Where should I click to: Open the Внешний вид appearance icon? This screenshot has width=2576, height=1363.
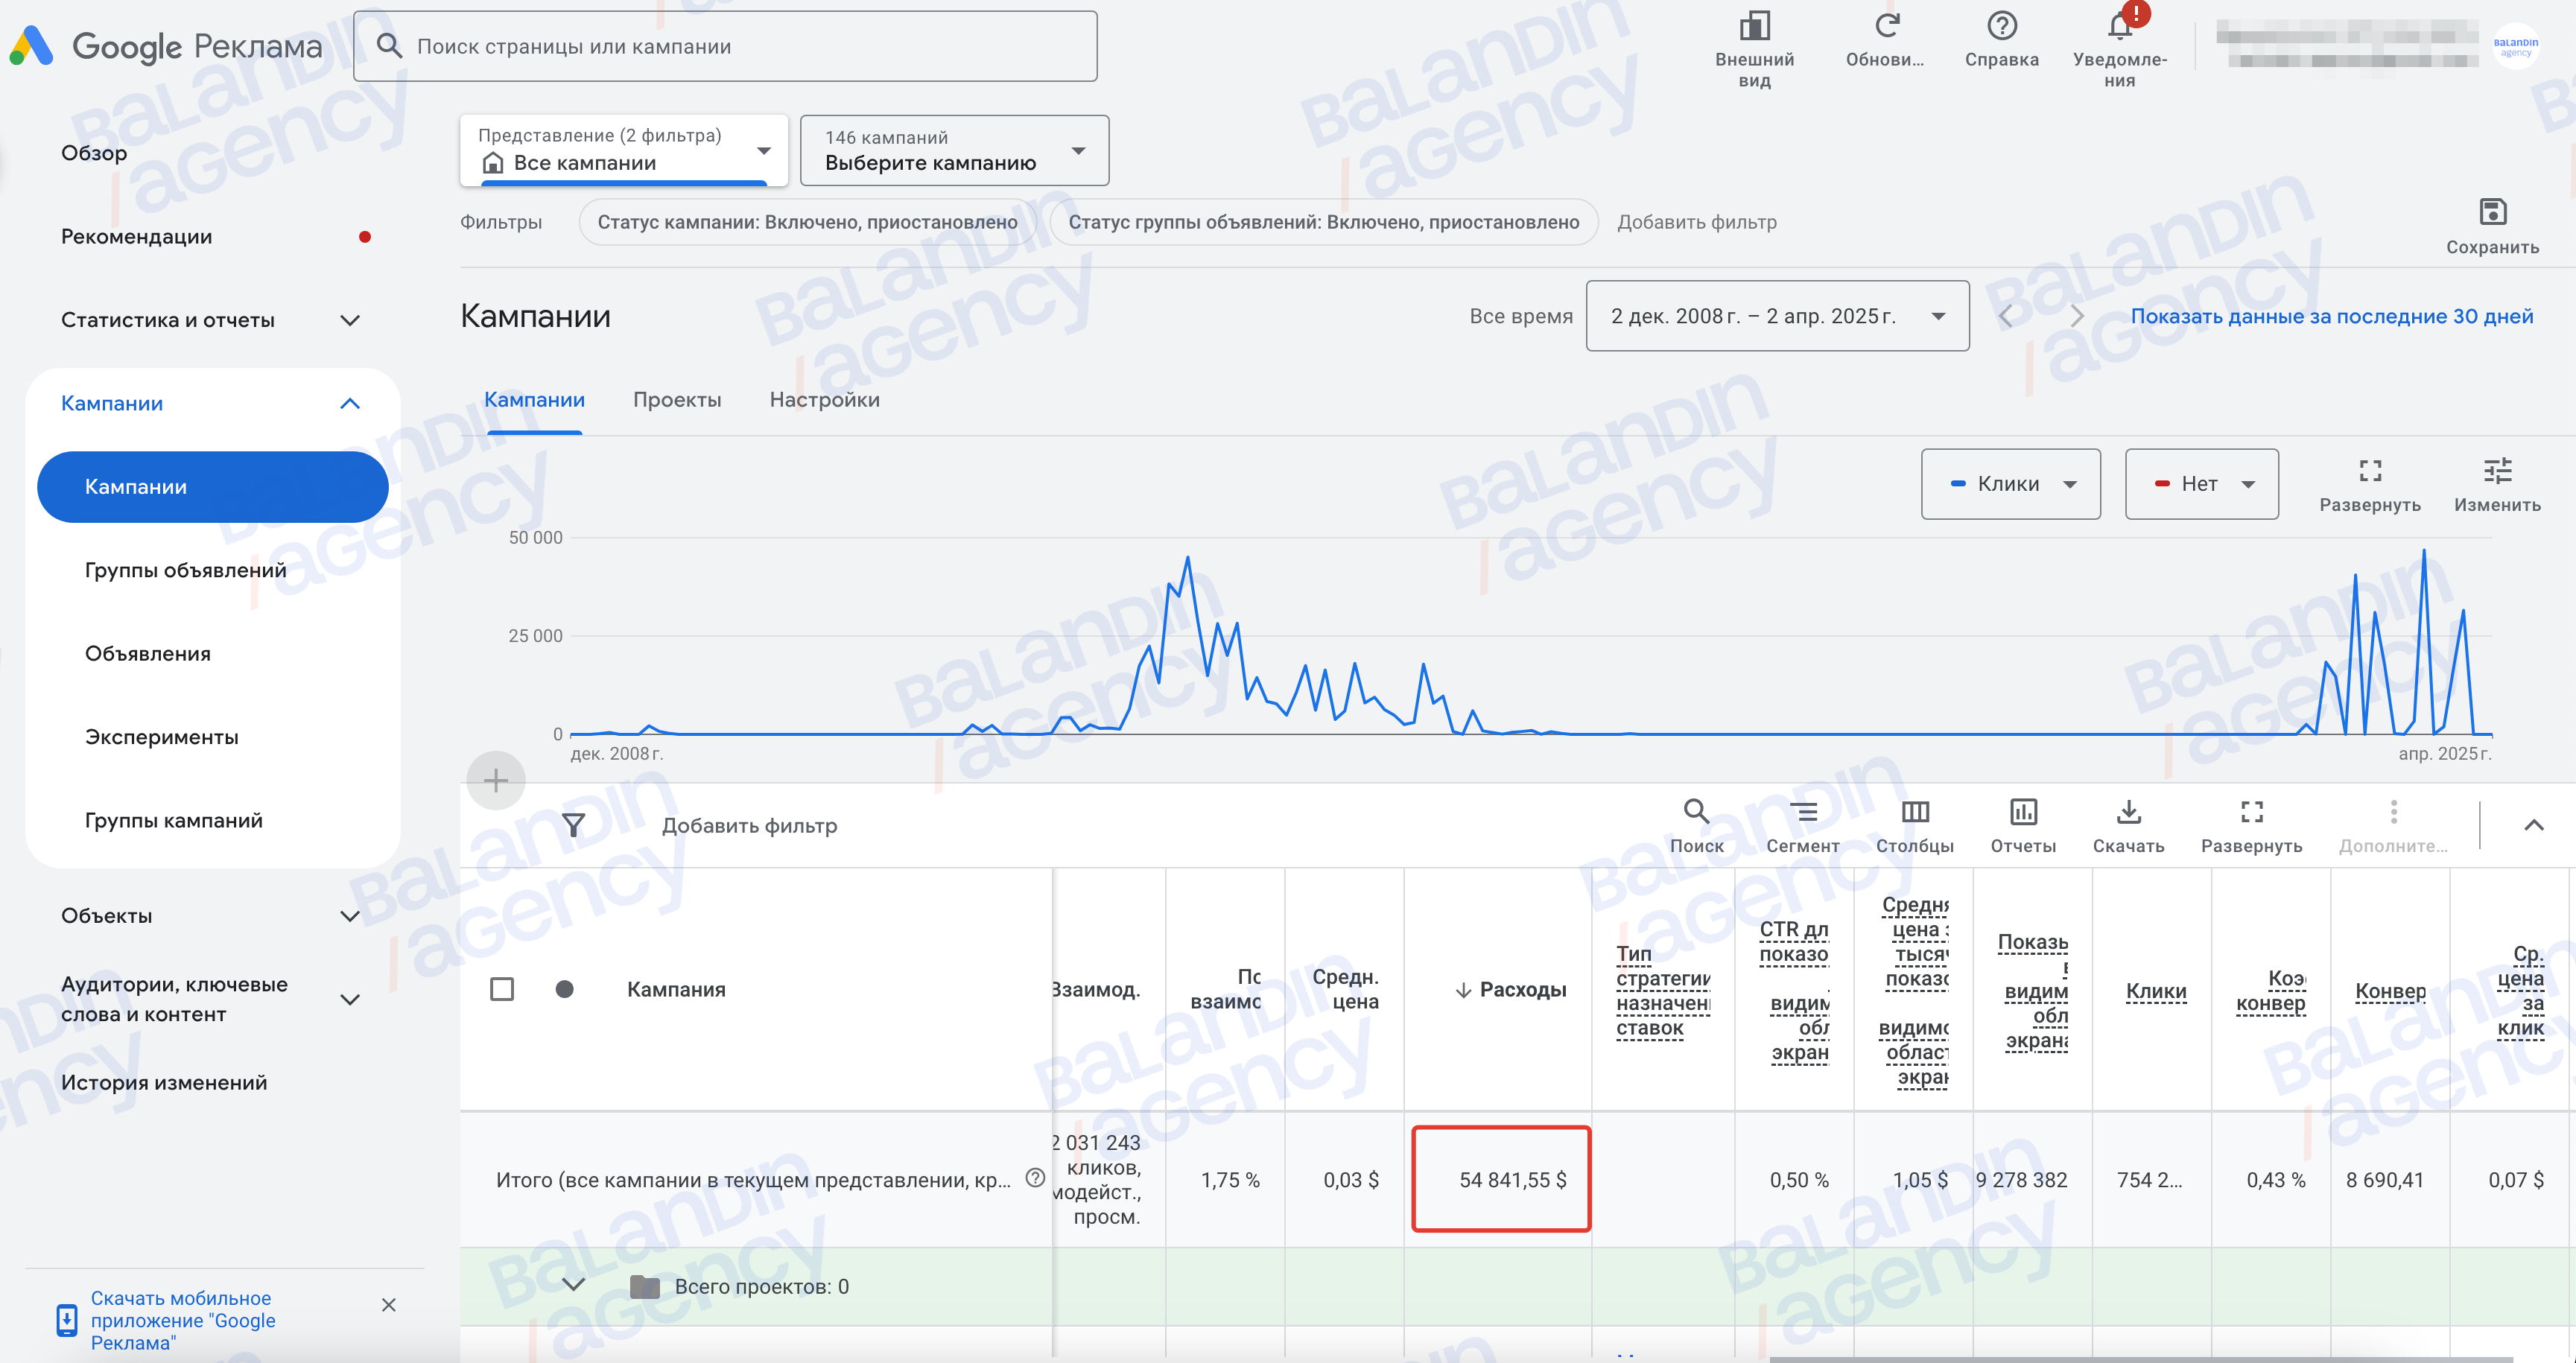(x=1754, y=26)
